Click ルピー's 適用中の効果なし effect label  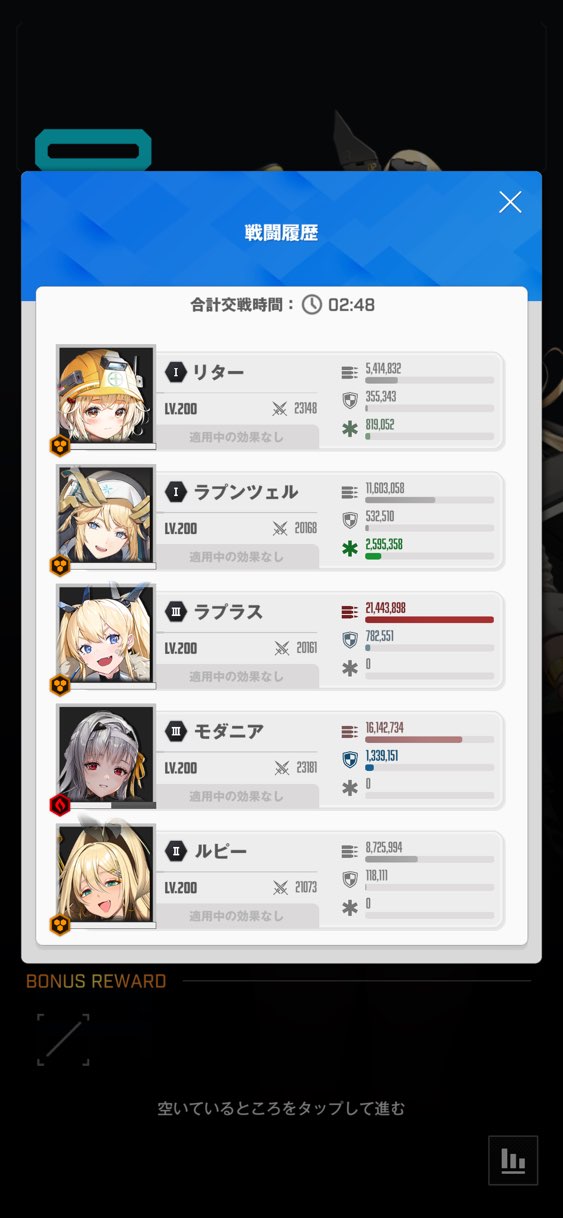pos(237,916)
